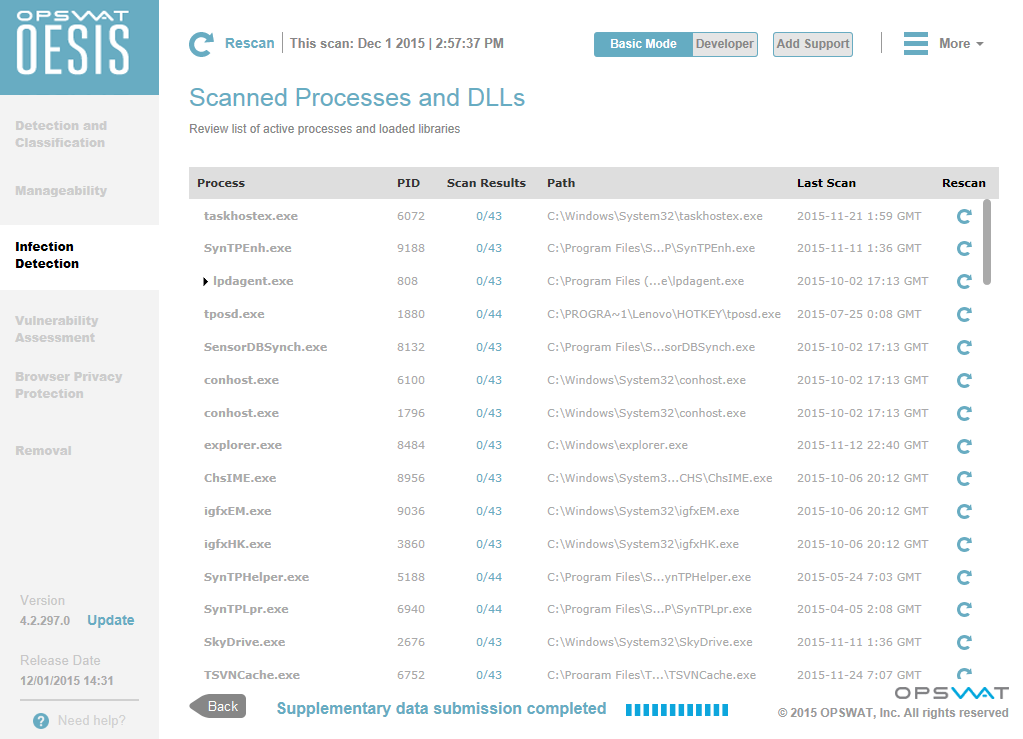Rescan igfxHK.exe using its row icon
Viewport: 1023px width, 739px height.
click(x=964, y=545)
